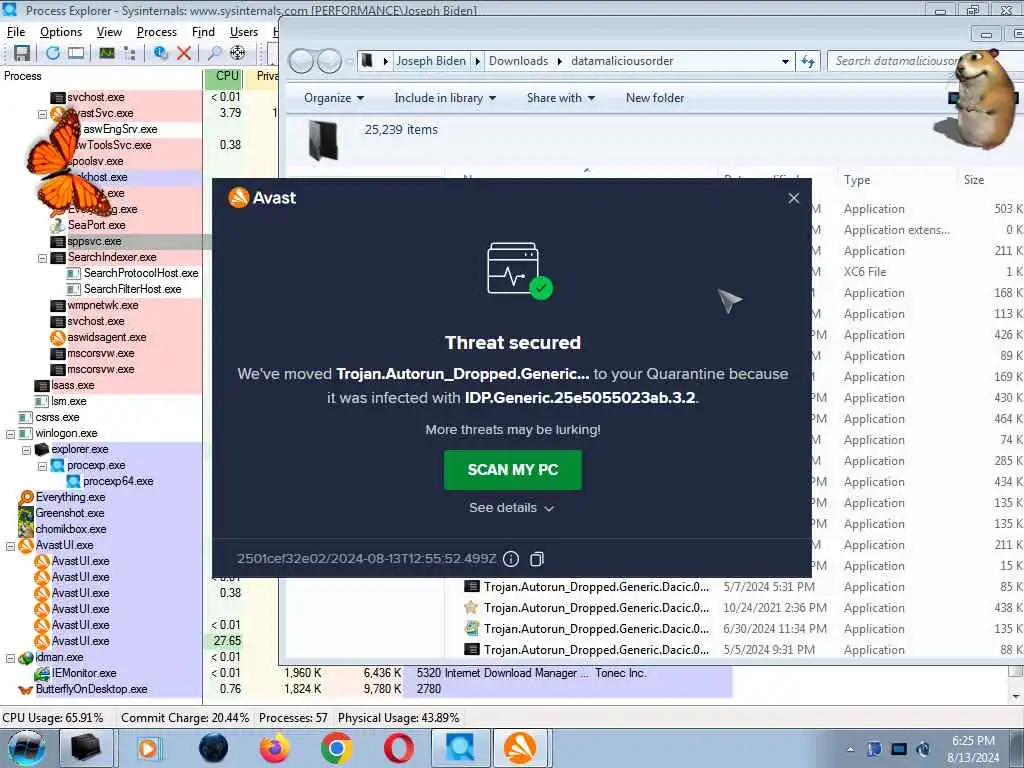Click the process Properties icon in toolbar

point(161,53)
